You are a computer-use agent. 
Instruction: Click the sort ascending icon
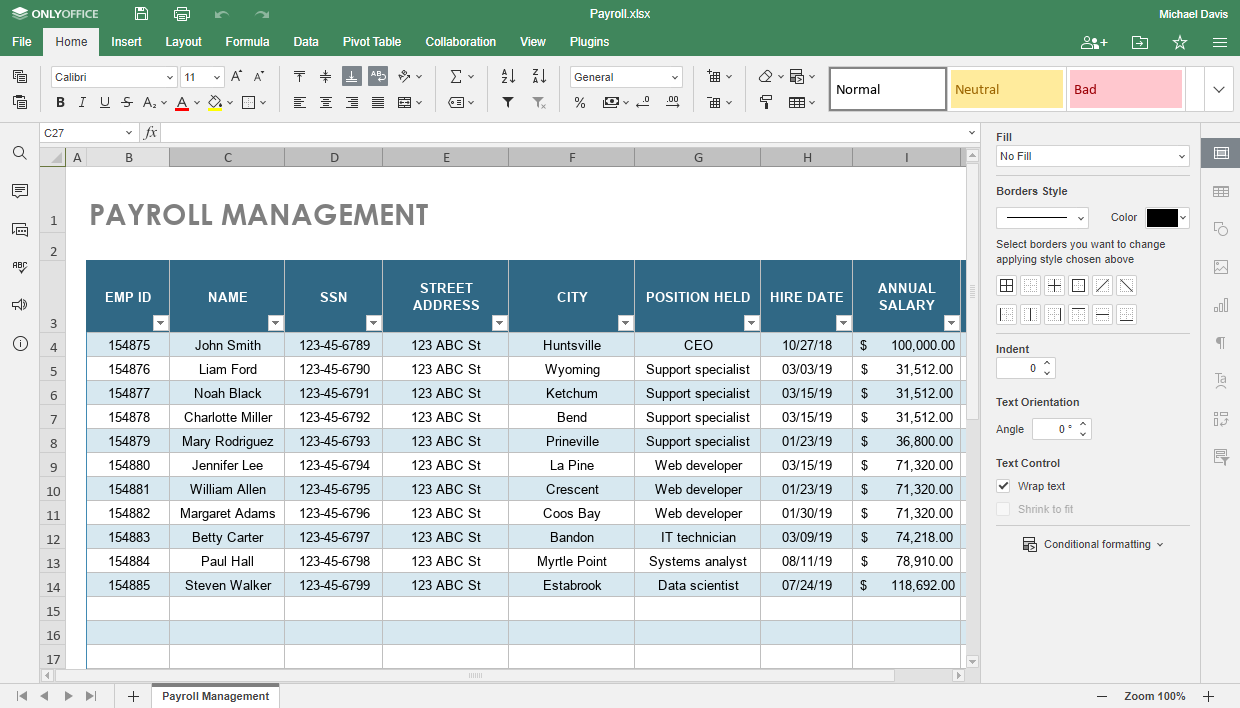(x=508, y=76)
